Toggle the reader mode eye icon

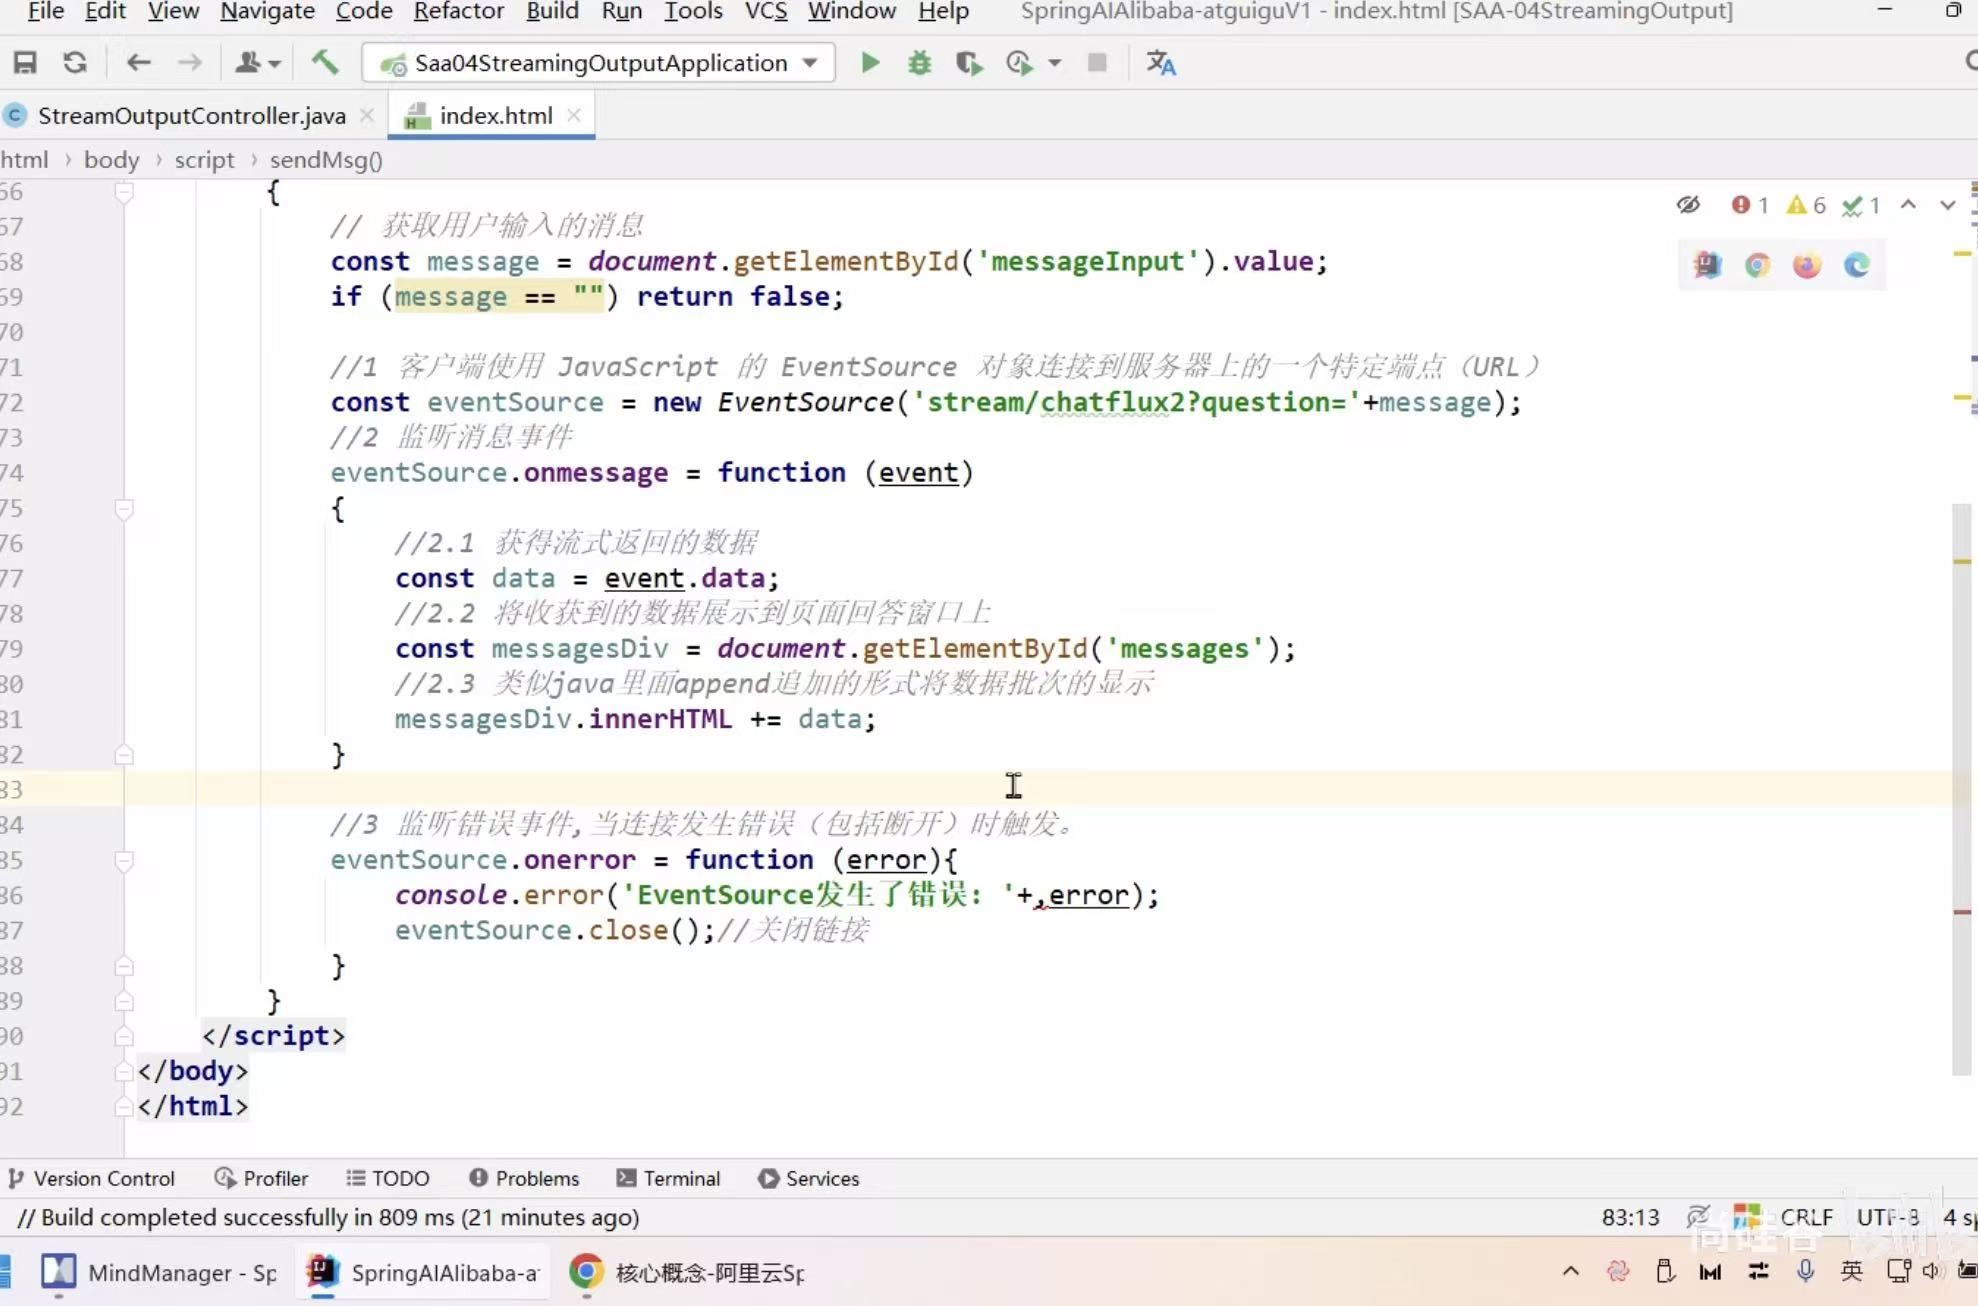coord(1688,205)
